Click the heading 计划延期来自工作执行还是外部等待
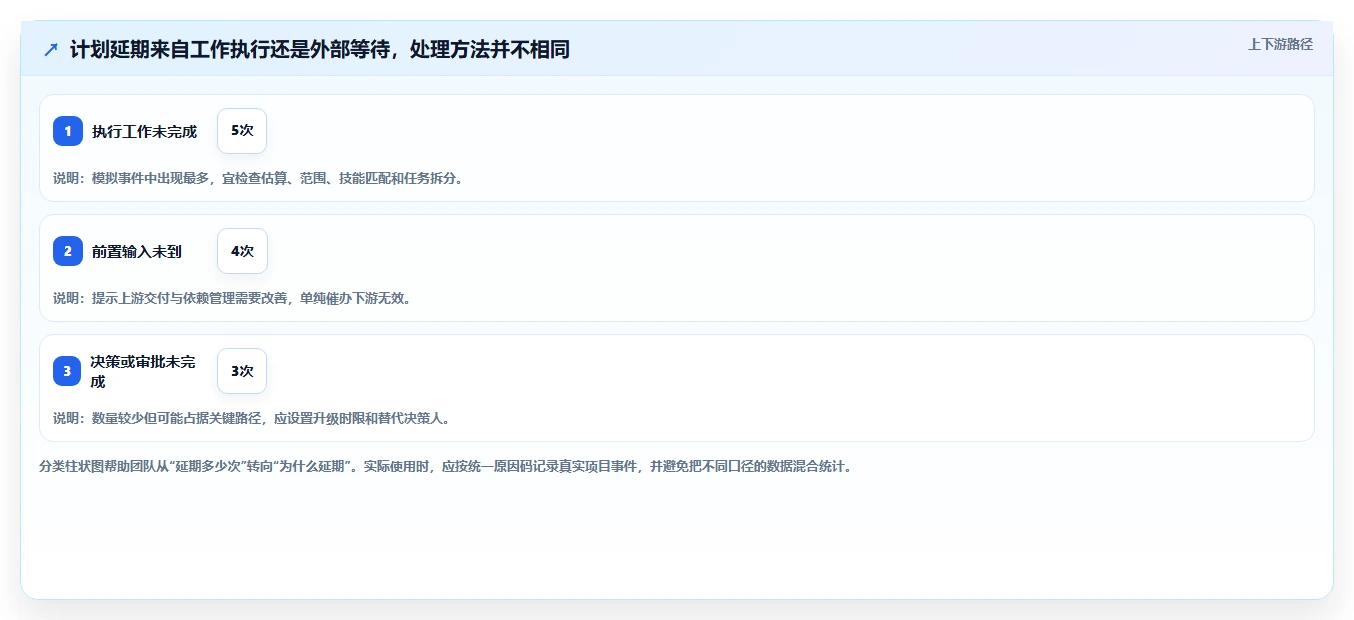Screen dimensions: 1354x620 coord(320,49)
